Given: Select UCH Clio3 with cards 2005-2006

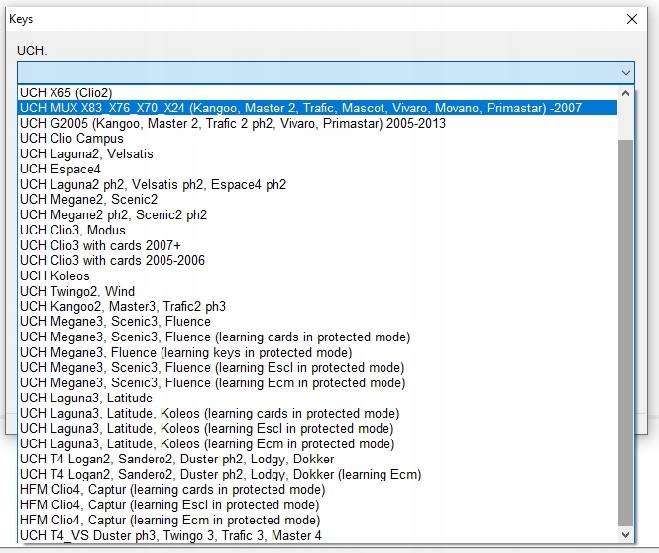Looking at the screenshot, I should pyautogui.click(x=318, y=260).
